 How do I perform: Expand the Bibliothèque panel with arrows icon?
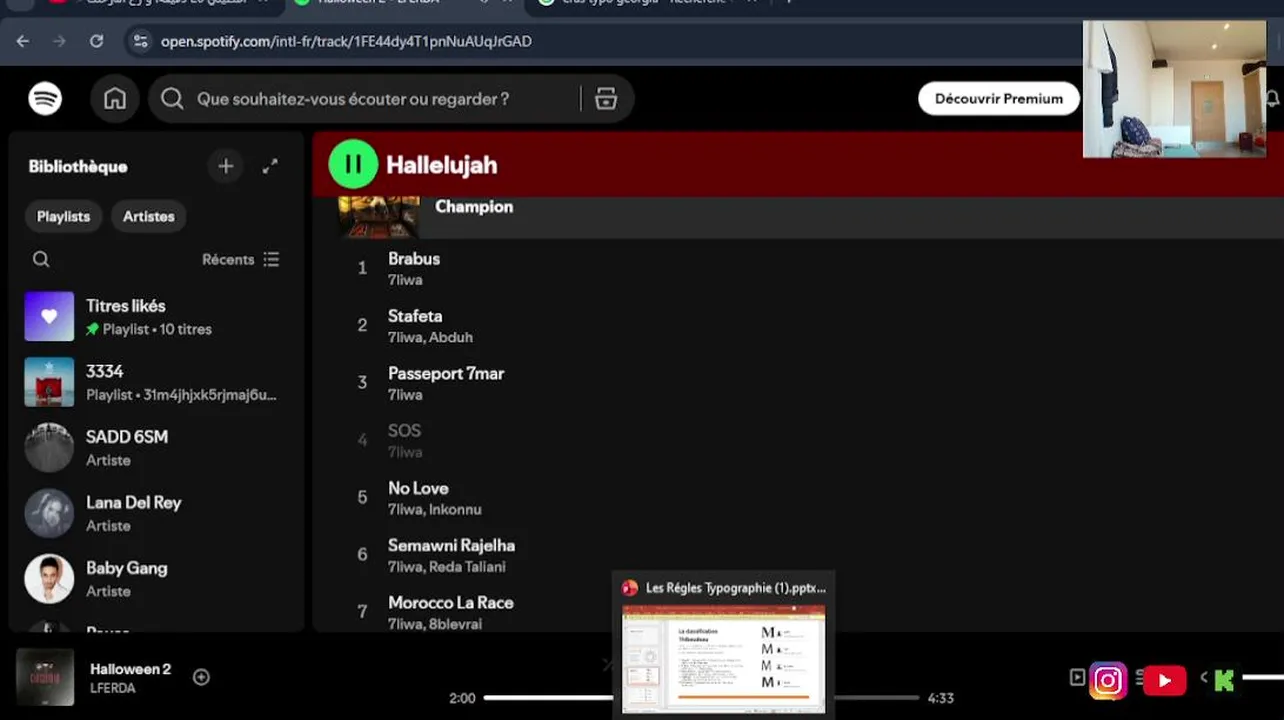[x=270, y=167]
